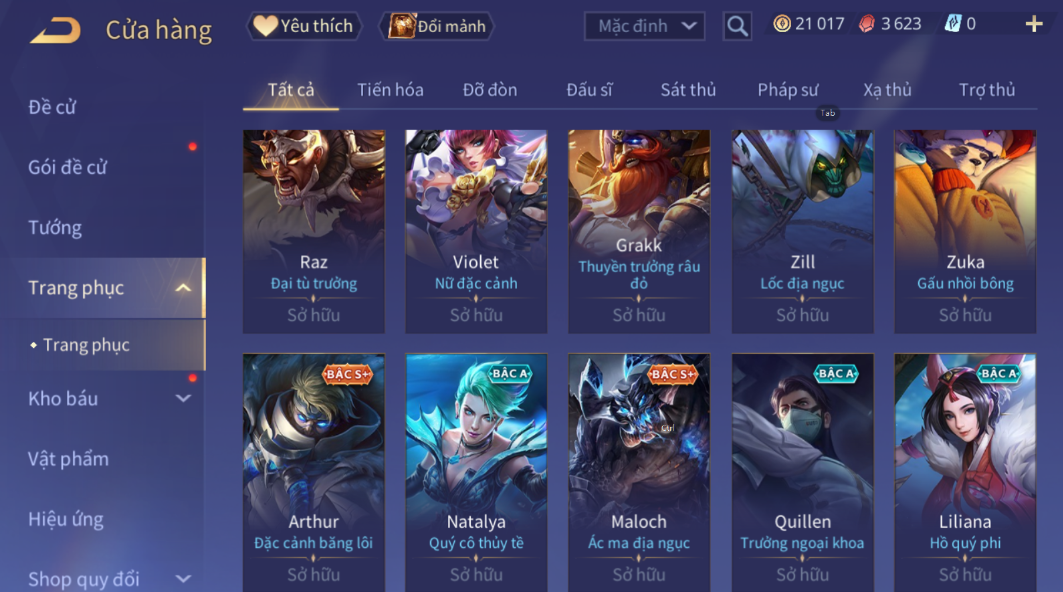
Task: Select the Violet Nữ đặc cảnh skin card
Action: click(476, 231)
